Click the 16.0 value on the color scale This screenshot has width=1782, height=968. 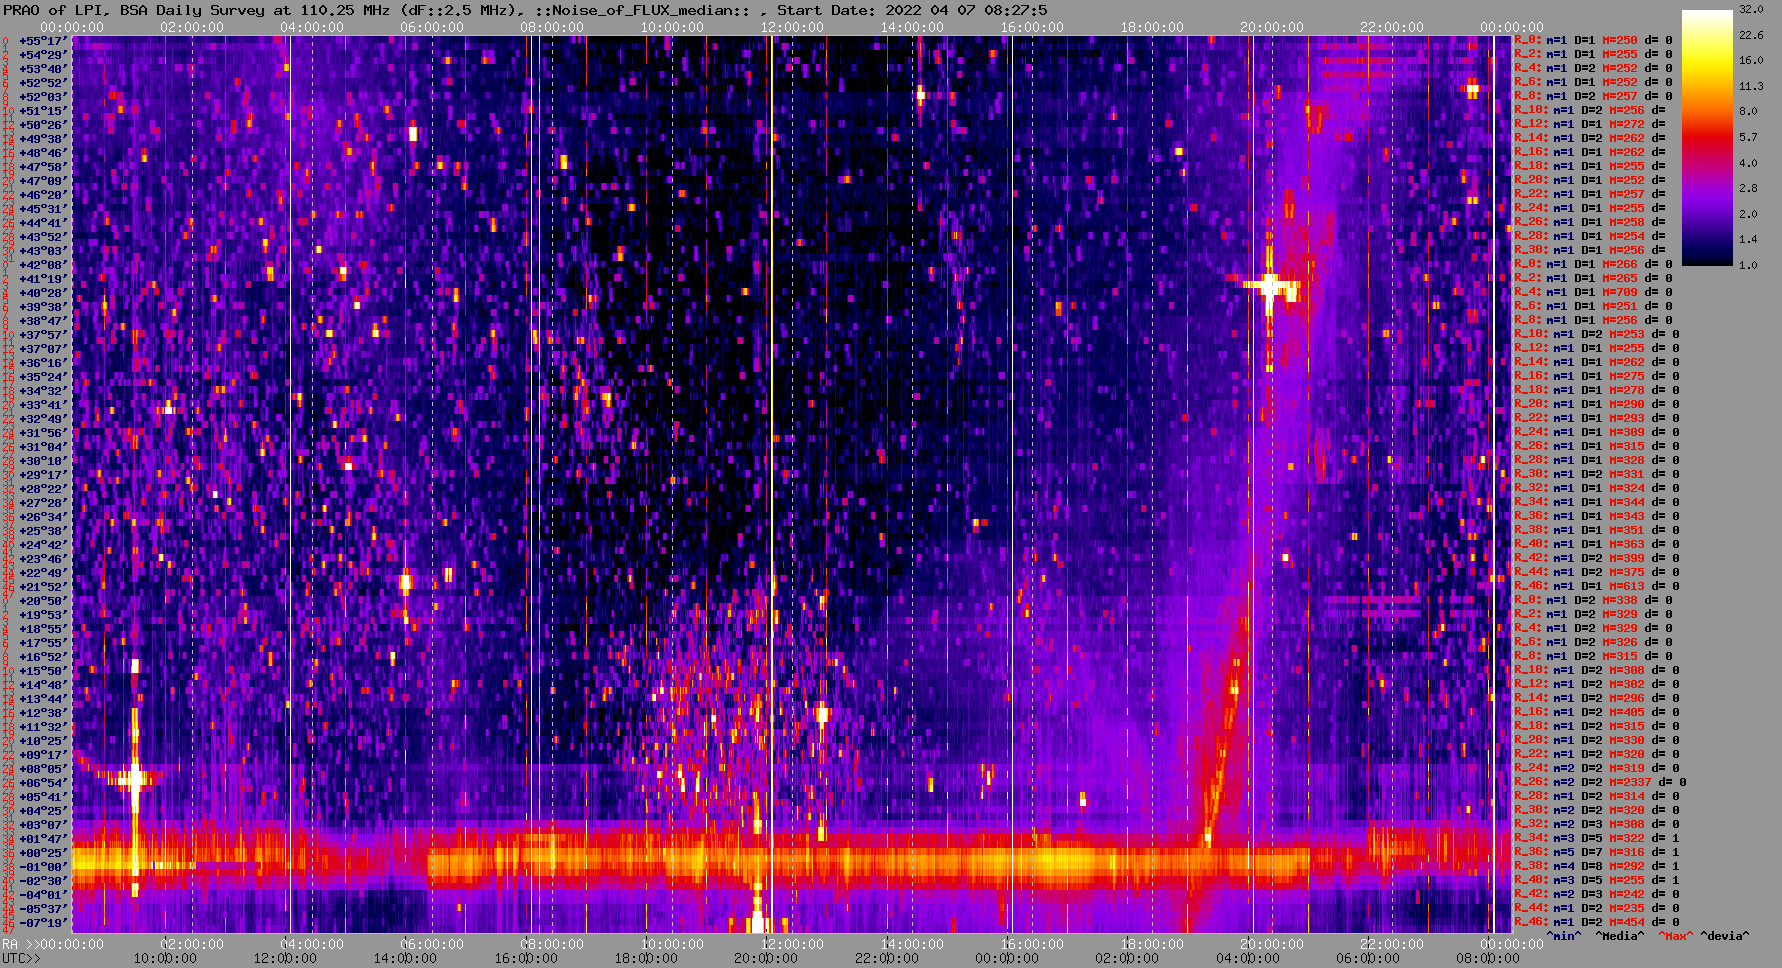1751,60
